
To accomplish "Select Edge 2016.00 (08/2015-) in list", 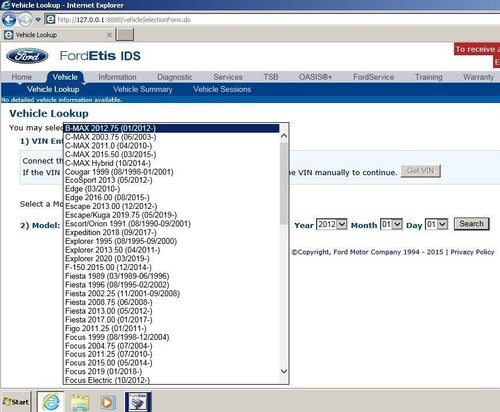I will [172, 198].
